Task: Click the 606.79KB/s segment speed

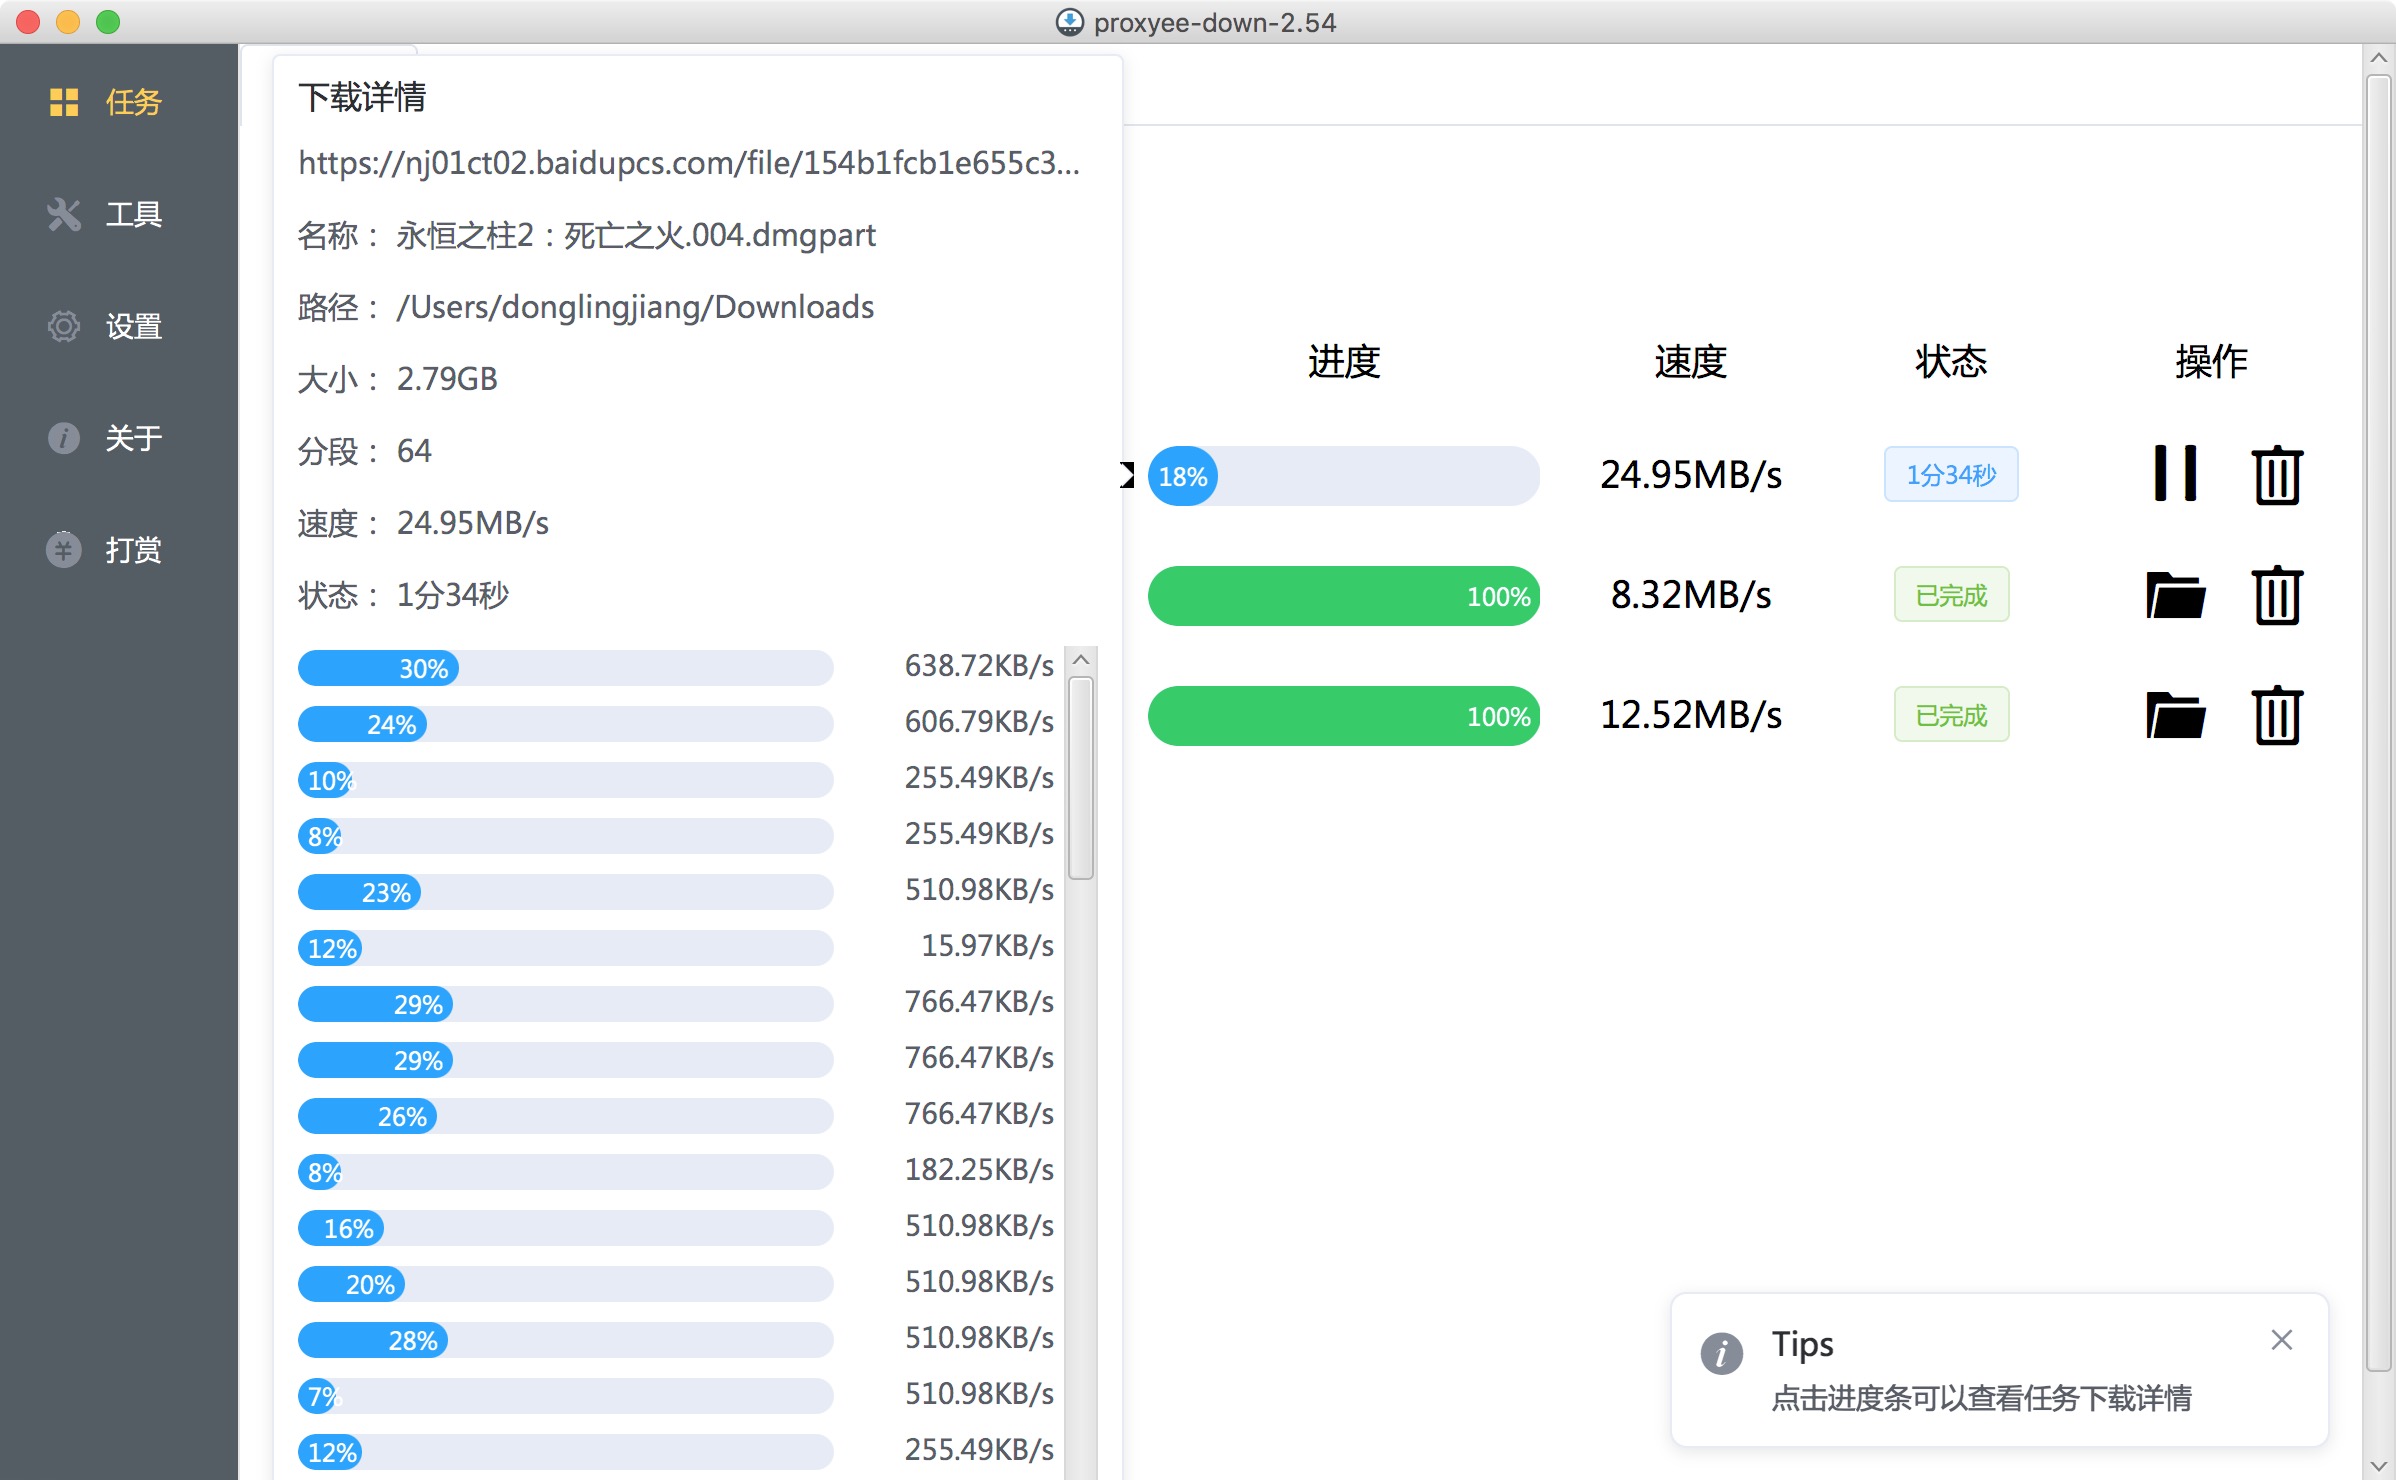Action: 979,721
